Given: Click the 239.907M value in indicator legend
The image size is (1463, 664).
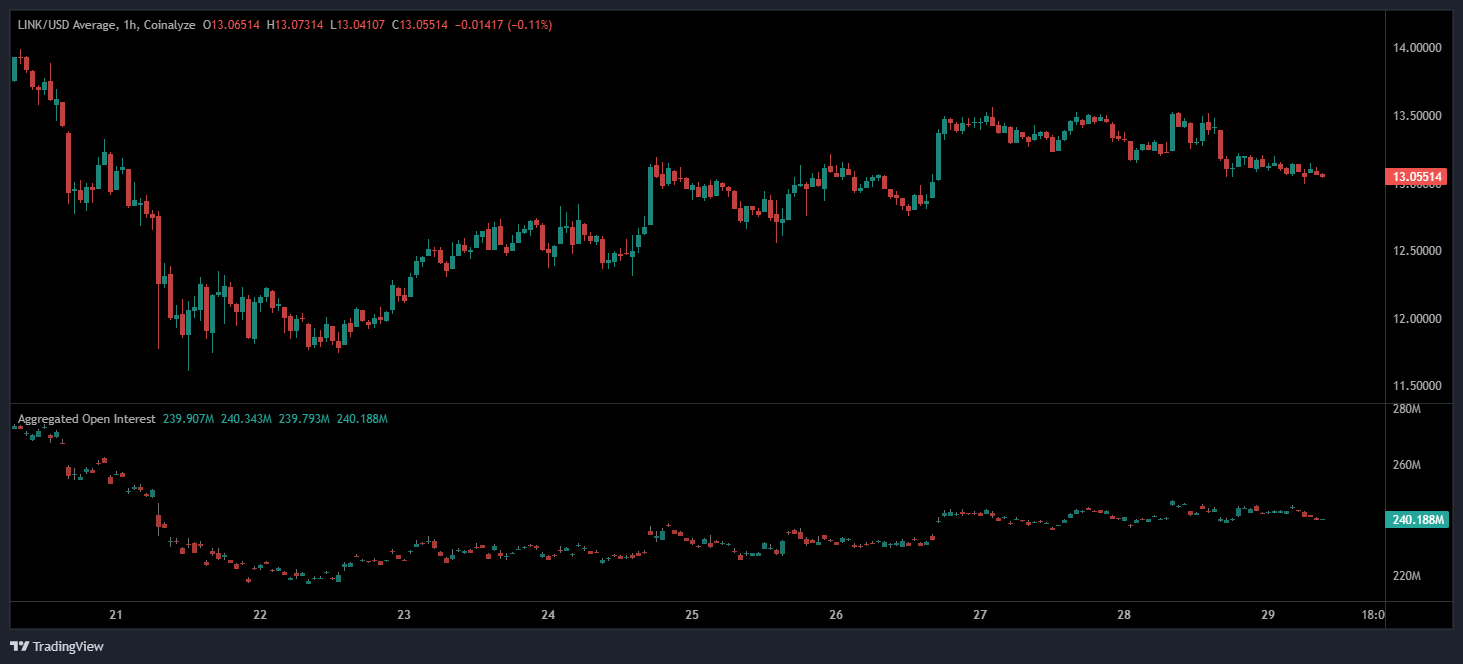Looking at the screenshot, I should point(188,419).
